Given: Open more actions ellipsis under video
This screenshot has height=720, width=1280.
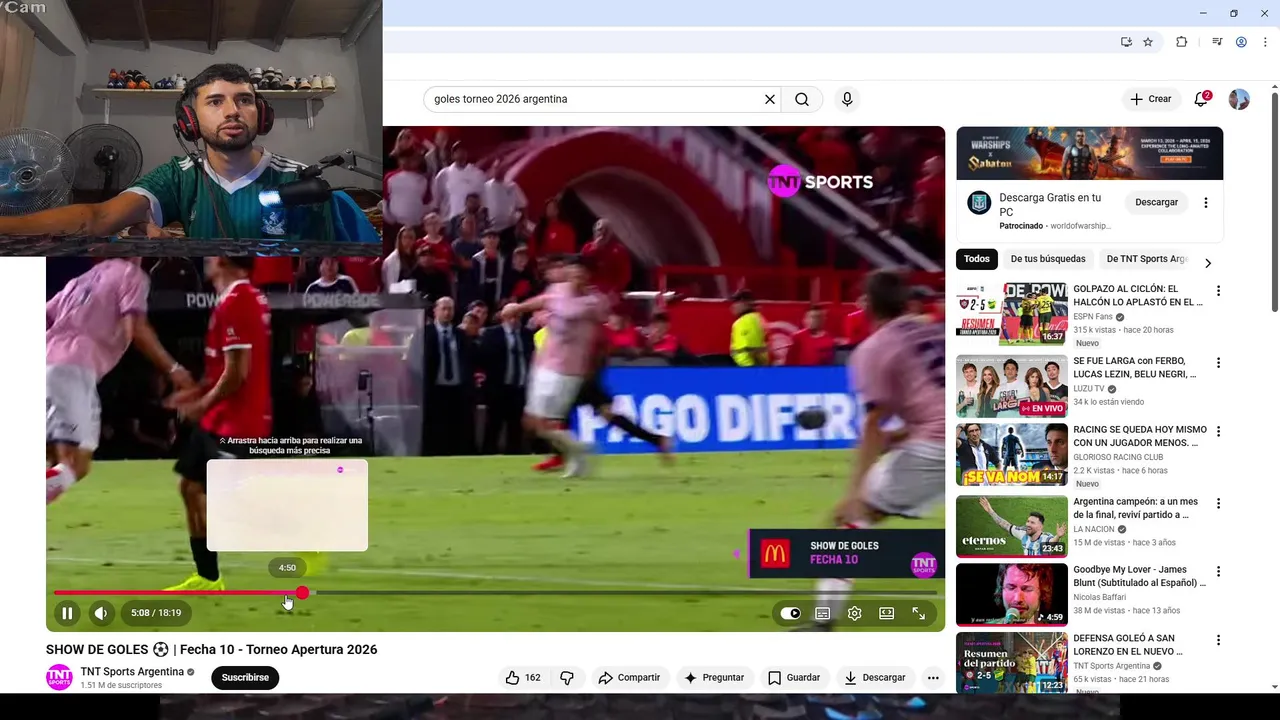Looking at the screenshot, I should coord(933,677).
